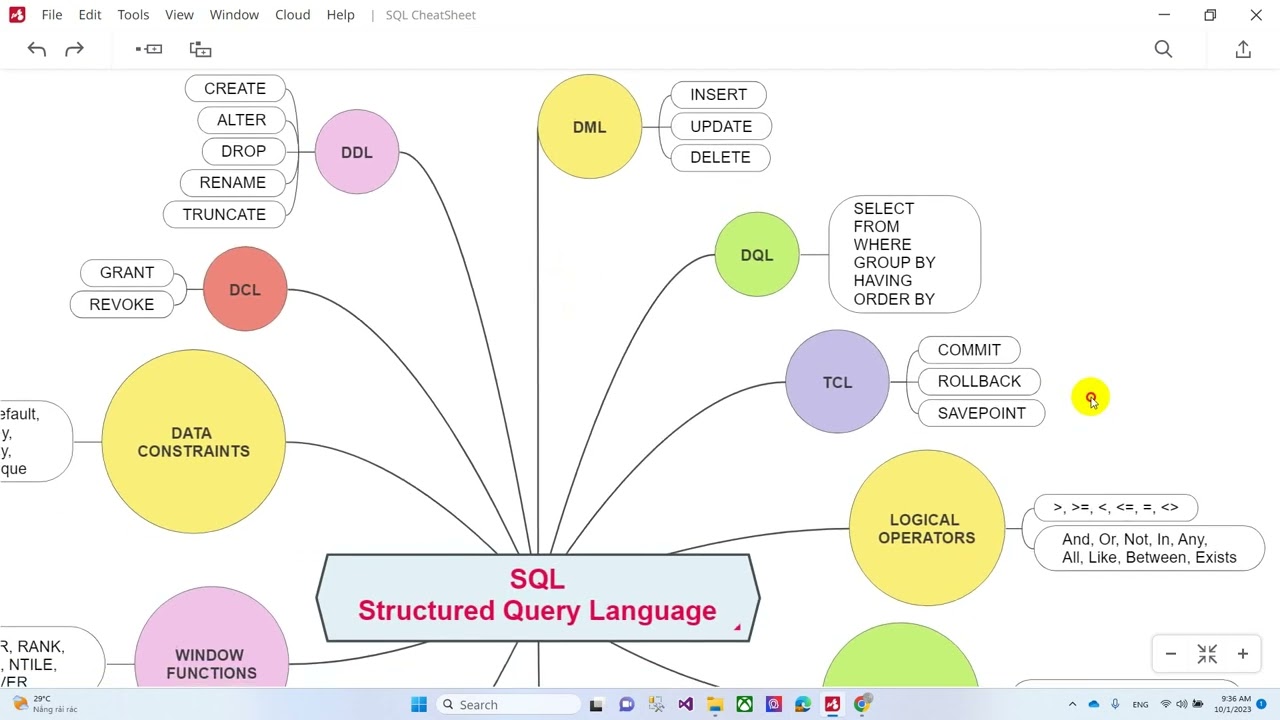Click the OneDrive cloud tray icon
The width and height of the screenshot is (1280, 720).
[x=1093, y=705]
